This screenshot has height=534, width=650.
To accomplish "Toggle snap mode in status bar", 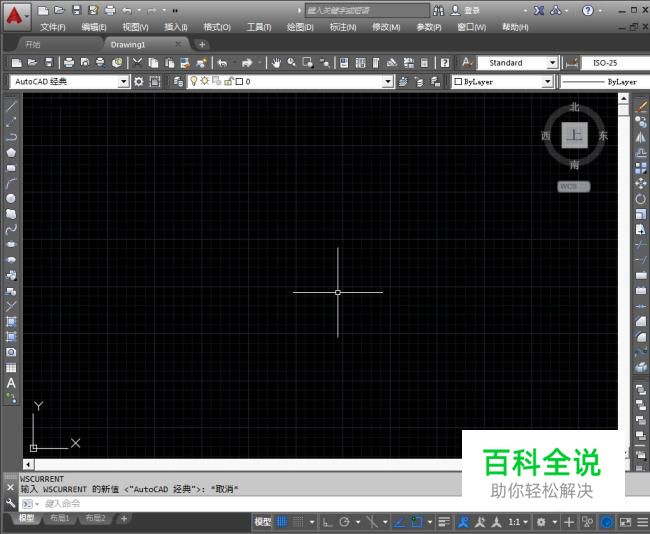I will click(298, 522).
